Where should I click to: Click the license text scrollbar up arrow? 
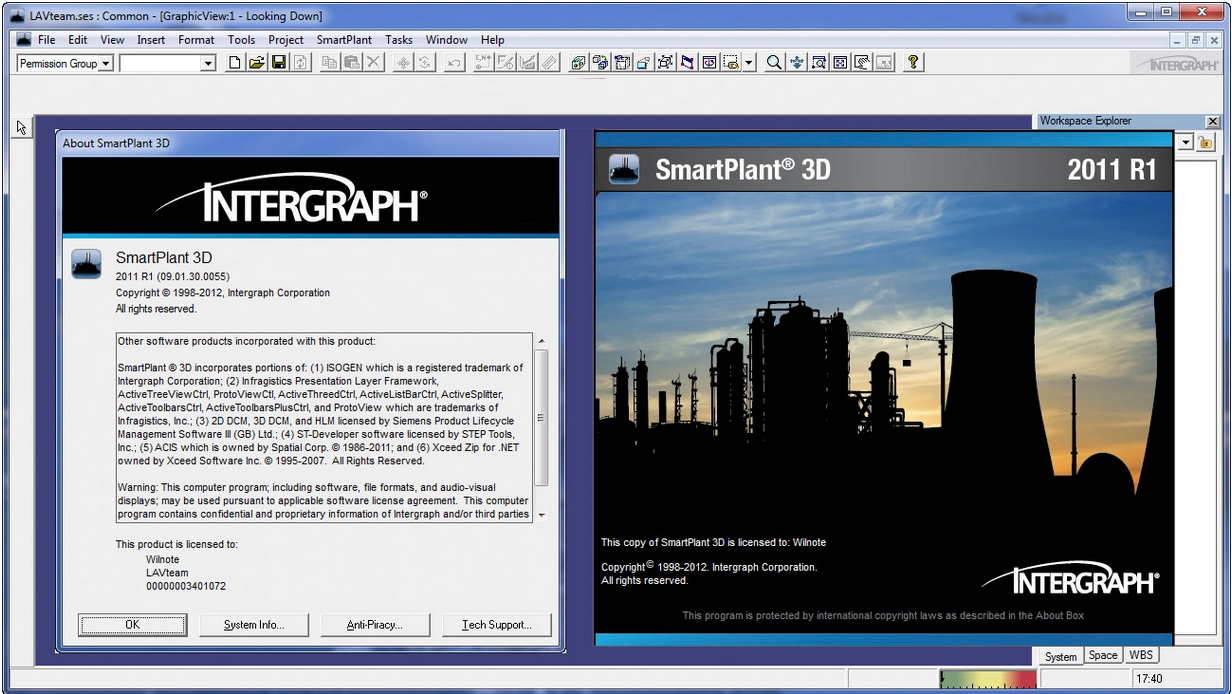(x=542, y=341)
